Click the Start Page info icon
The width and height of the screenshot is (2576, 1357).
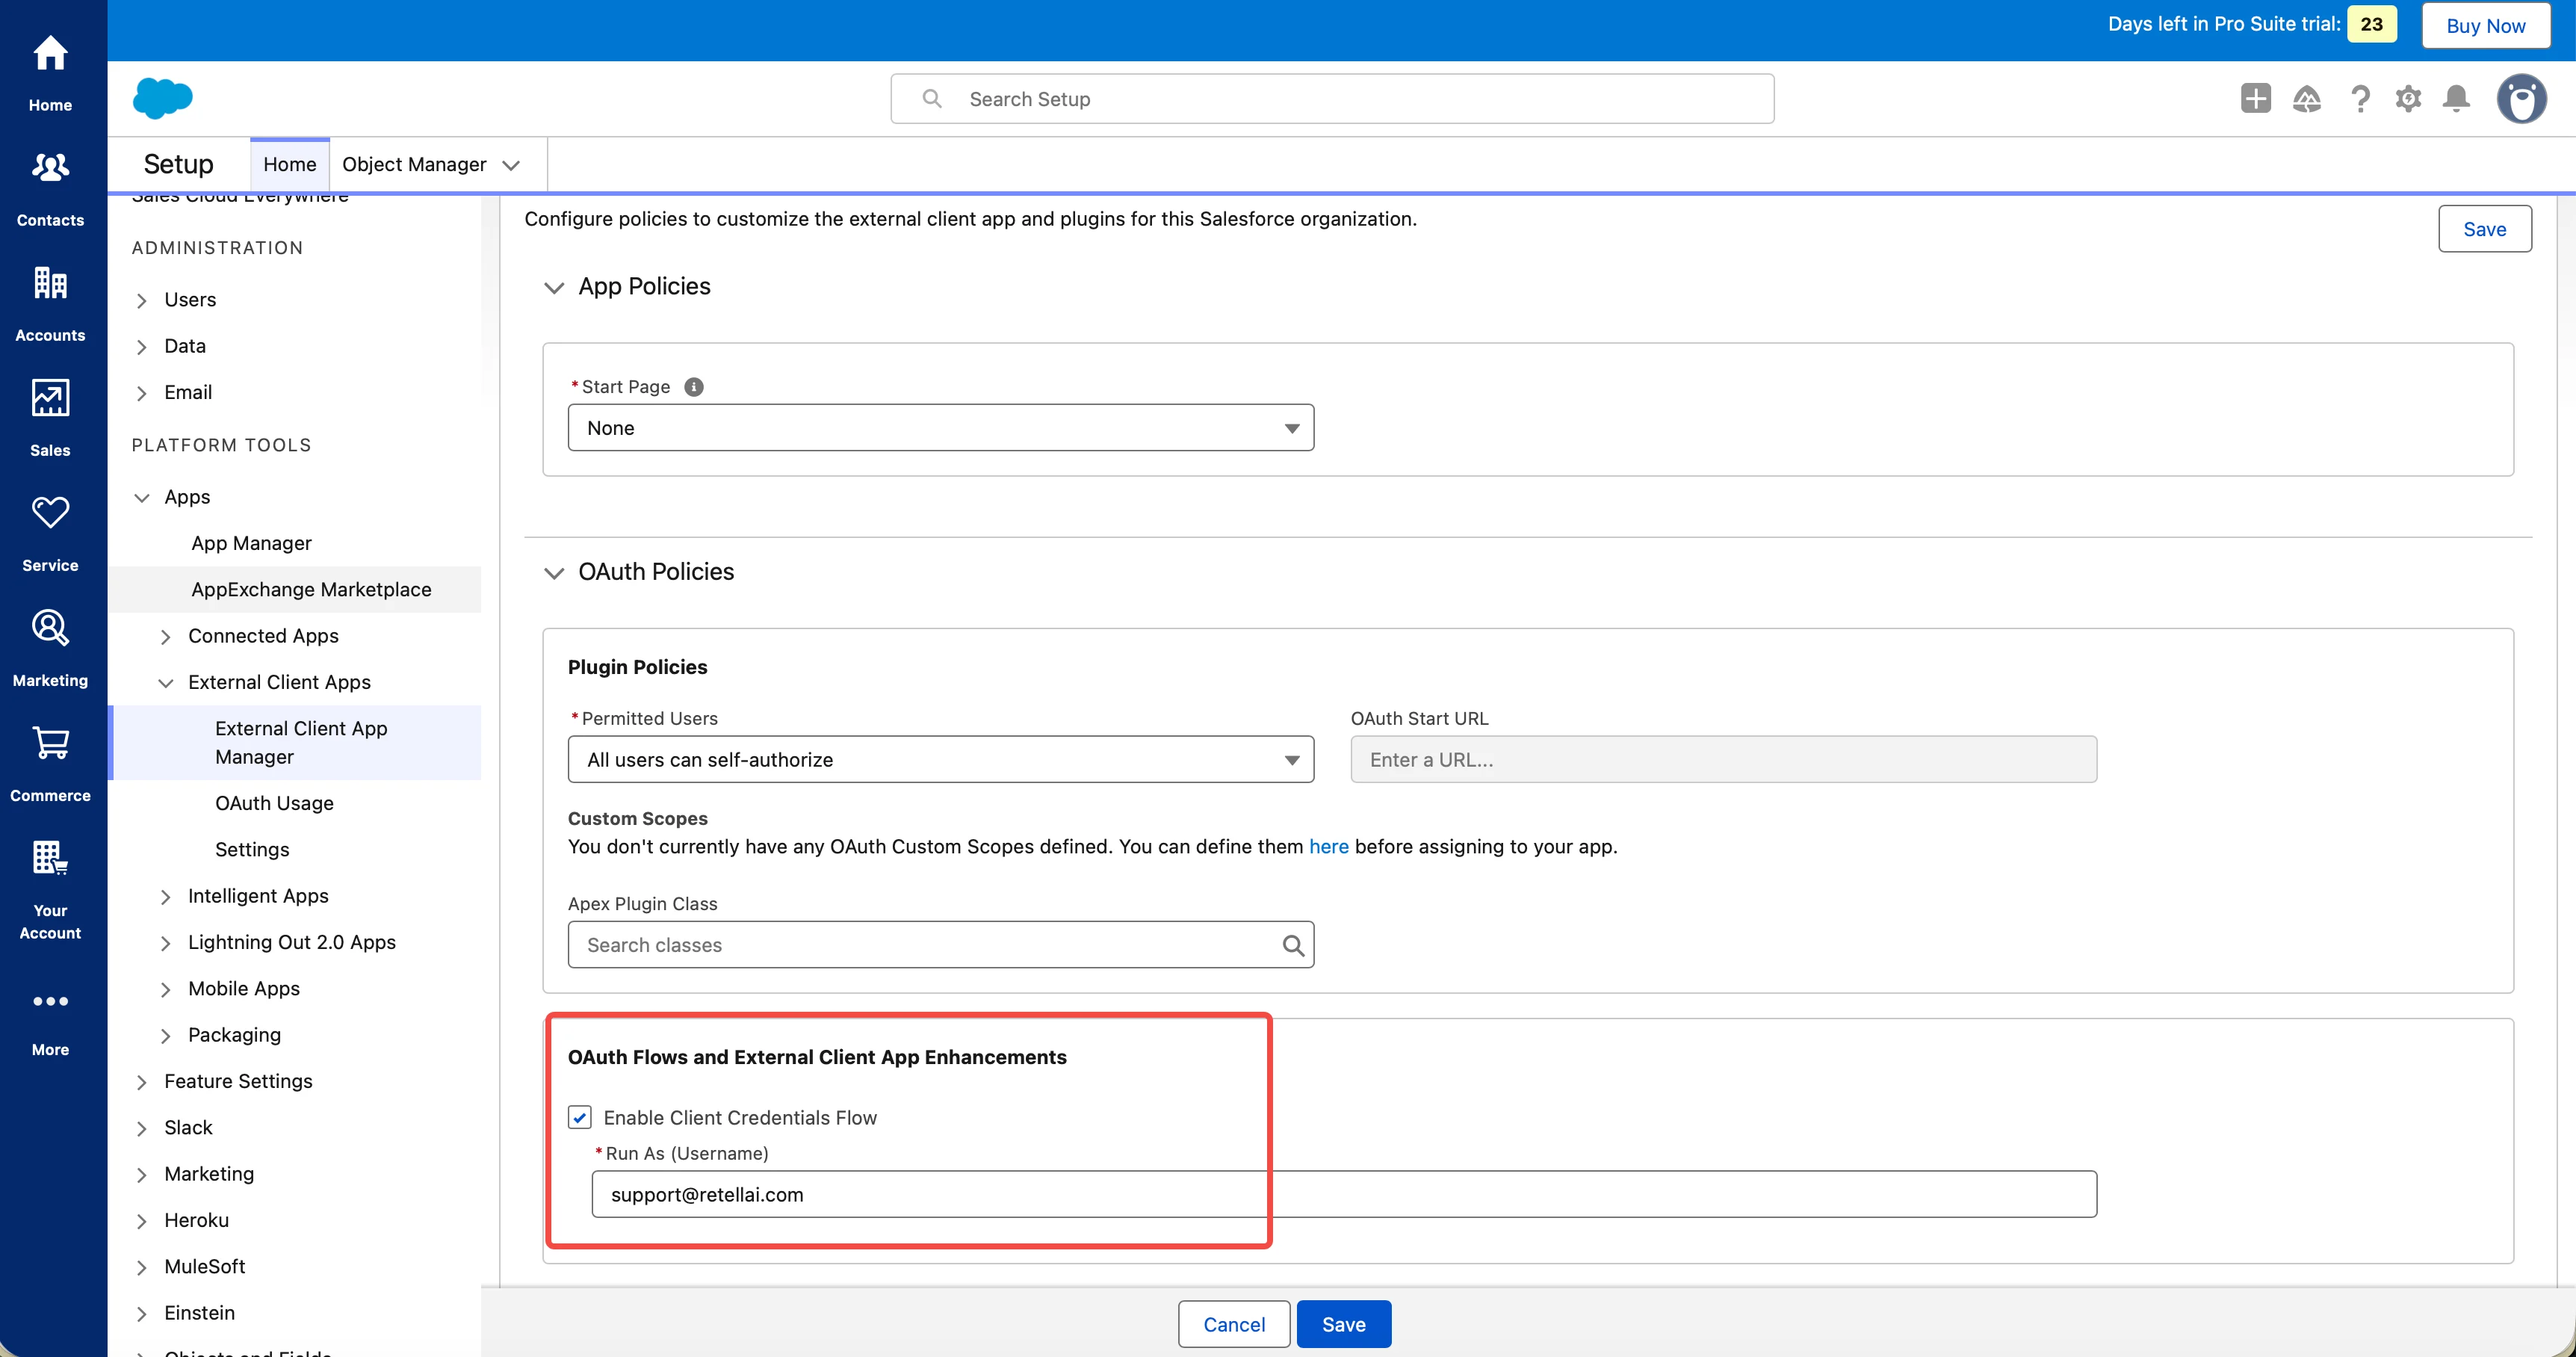(693, 387)
